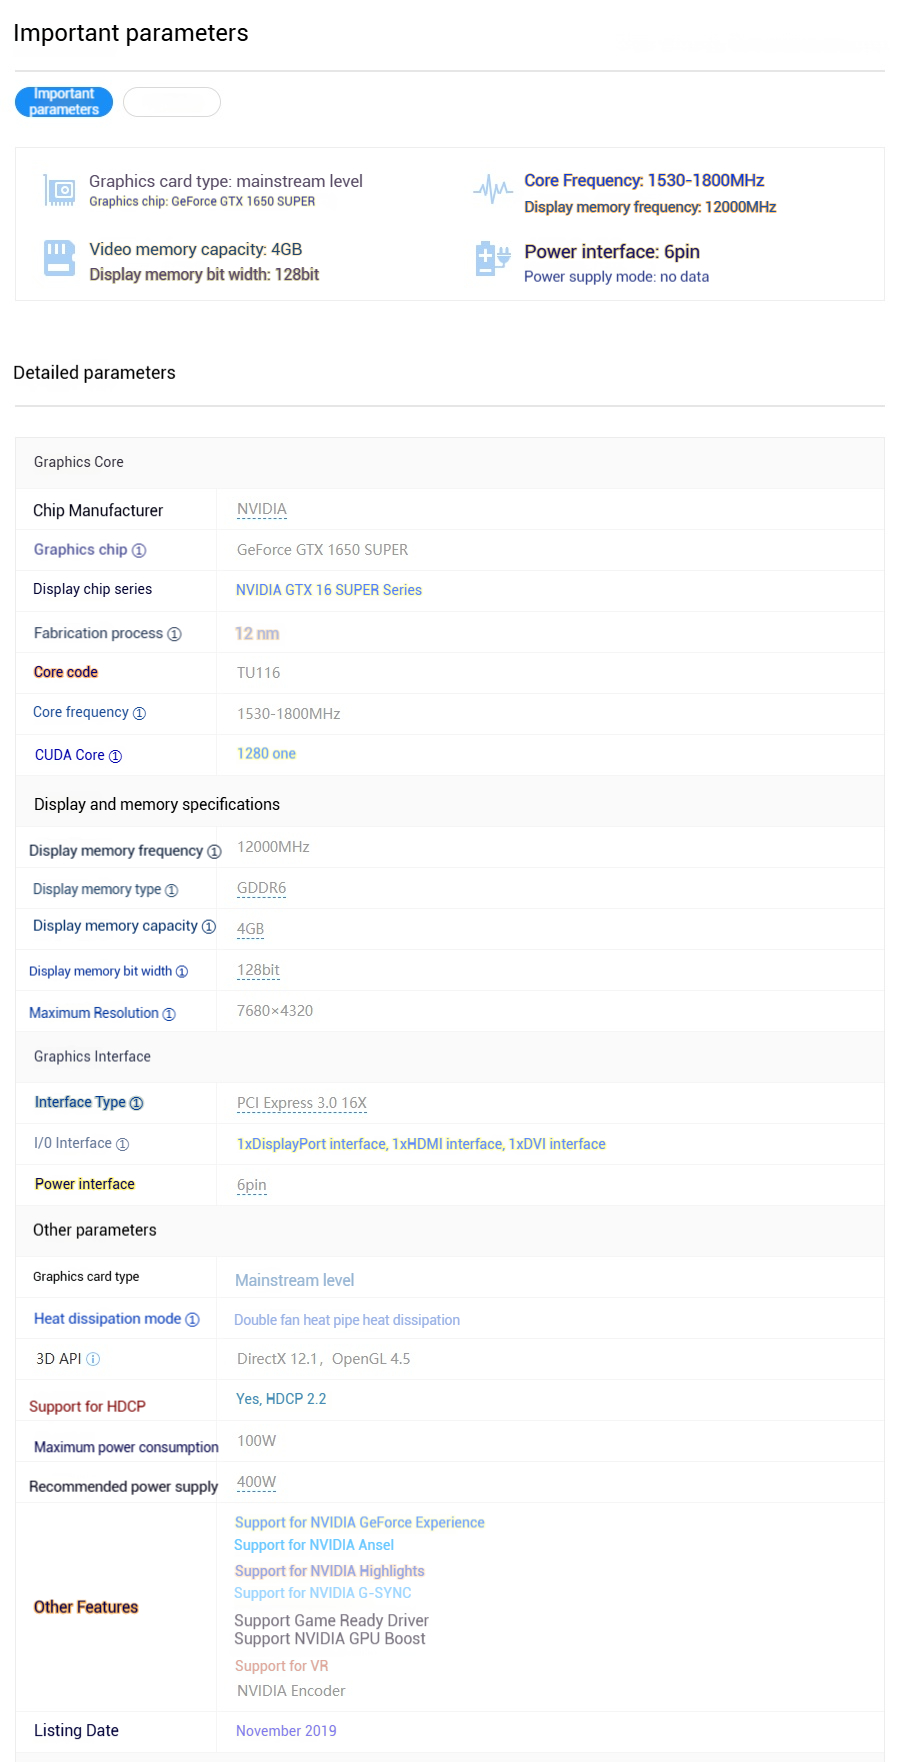Click the Interface Type label link
The image size is (907, 1762).
81,1102
